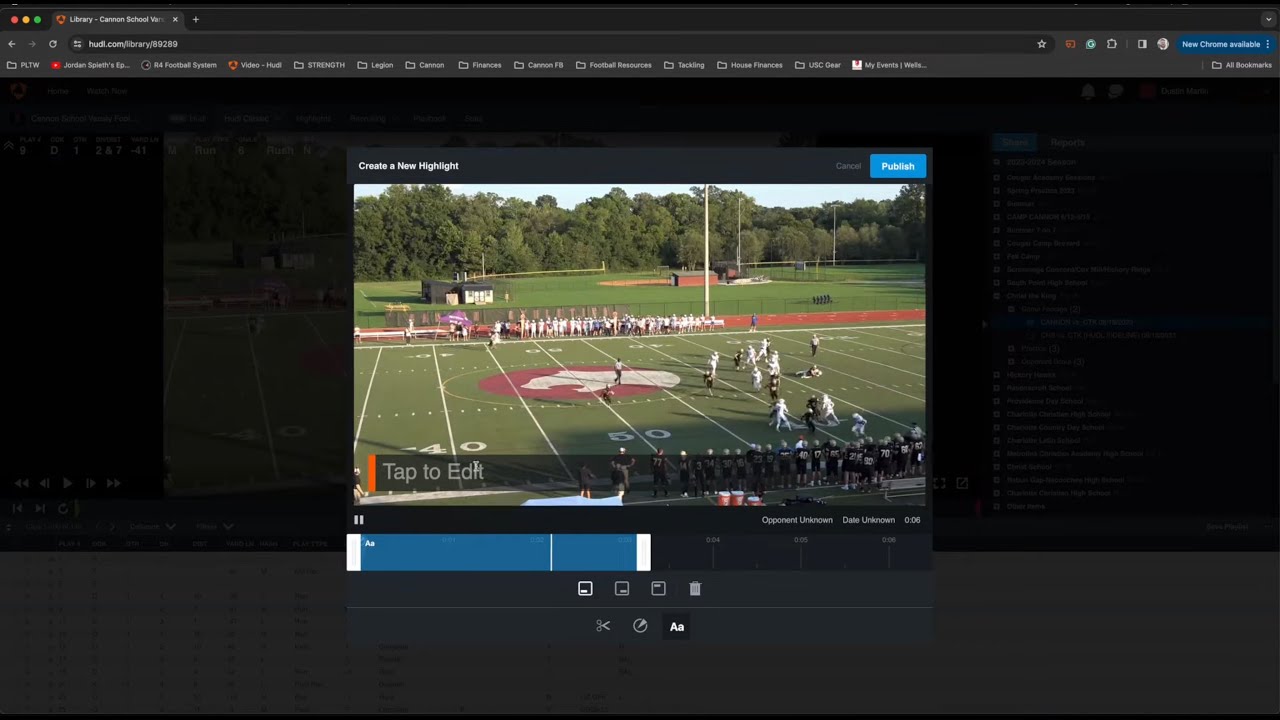Choose bottom-center caption position
Image resolution: width=1280 pixels, height=720 pixels.
(622, 589)
